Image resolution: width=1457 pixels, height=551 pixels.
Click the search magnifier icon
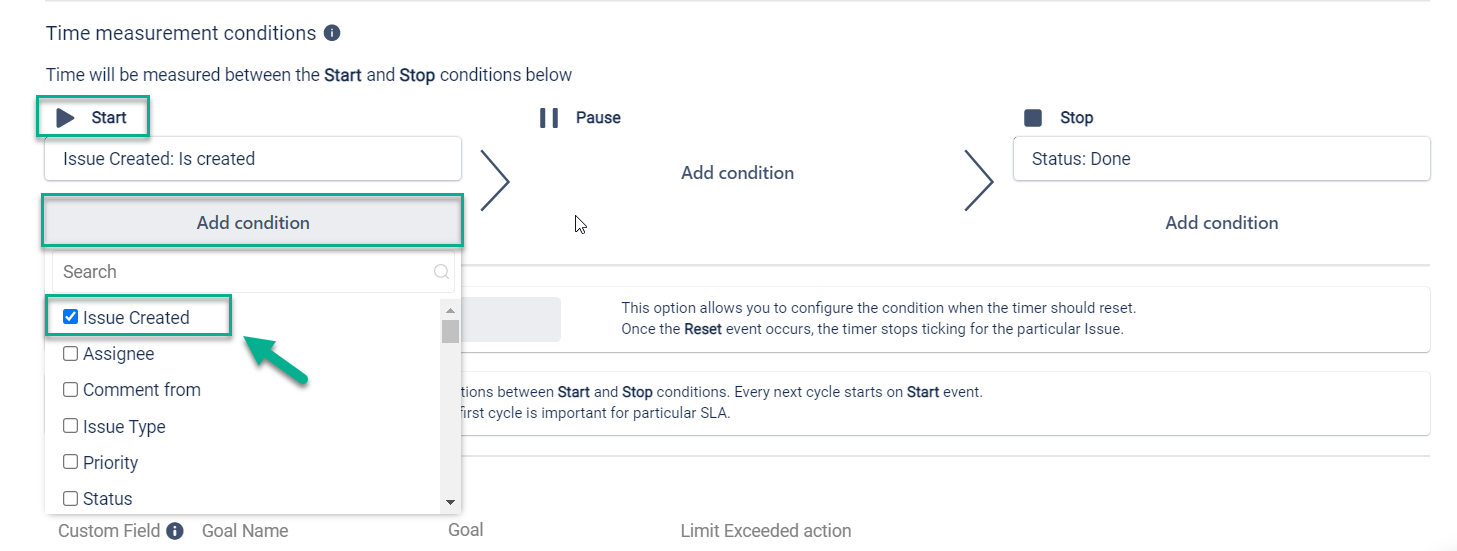click(441, 272)
